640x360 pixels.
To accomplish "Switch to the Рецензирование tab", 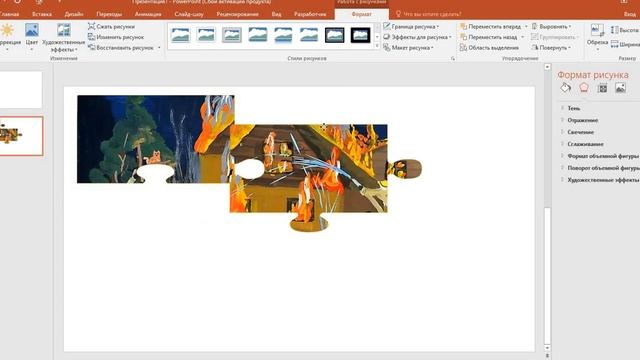I will (x=237, y=14).
